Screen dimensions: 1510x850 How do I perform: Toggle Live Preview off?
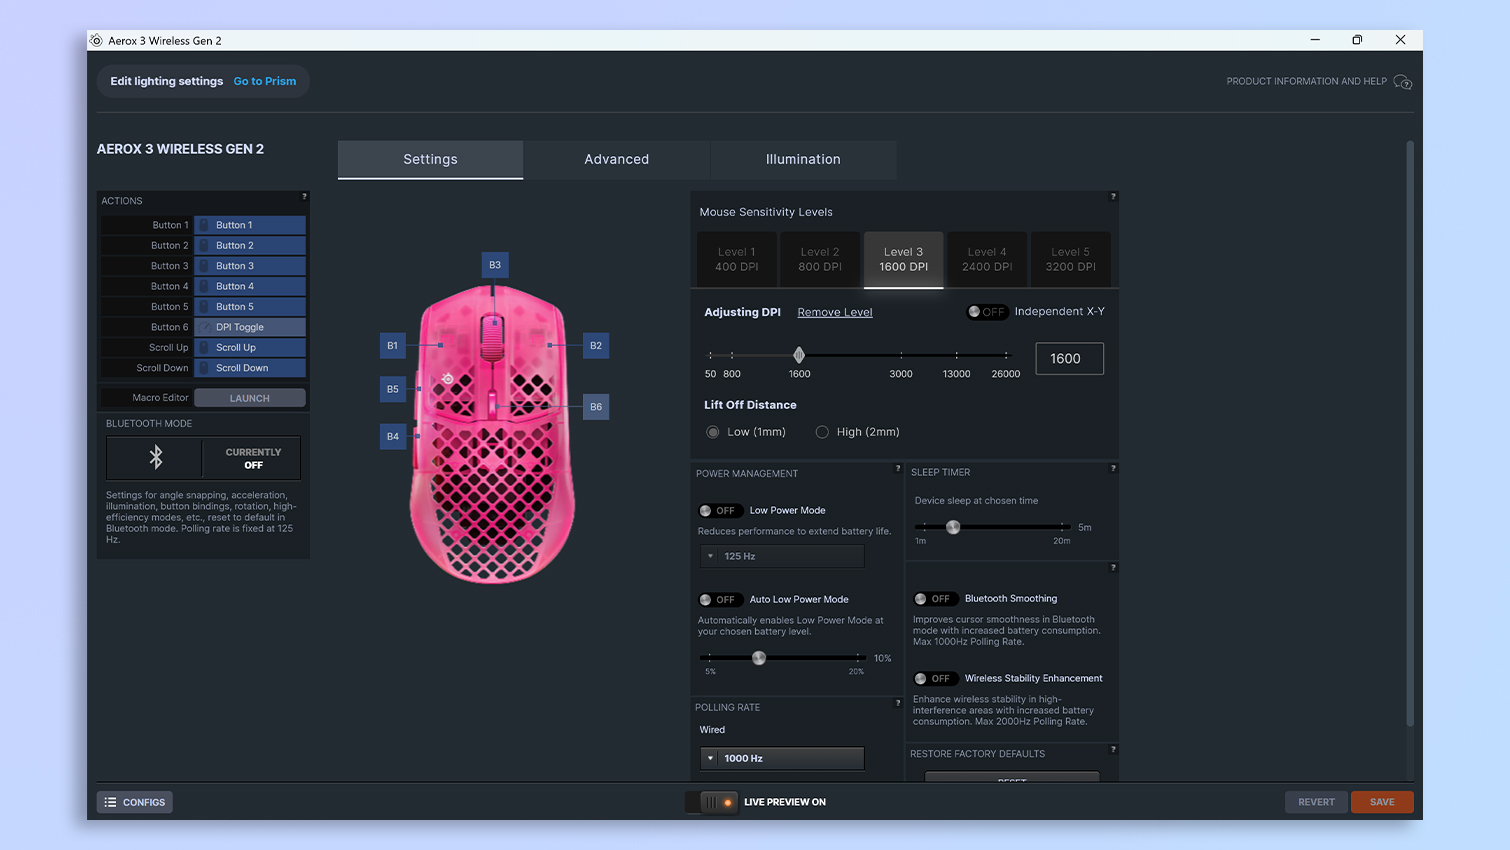pyautogui.click(x=711, y=801)
